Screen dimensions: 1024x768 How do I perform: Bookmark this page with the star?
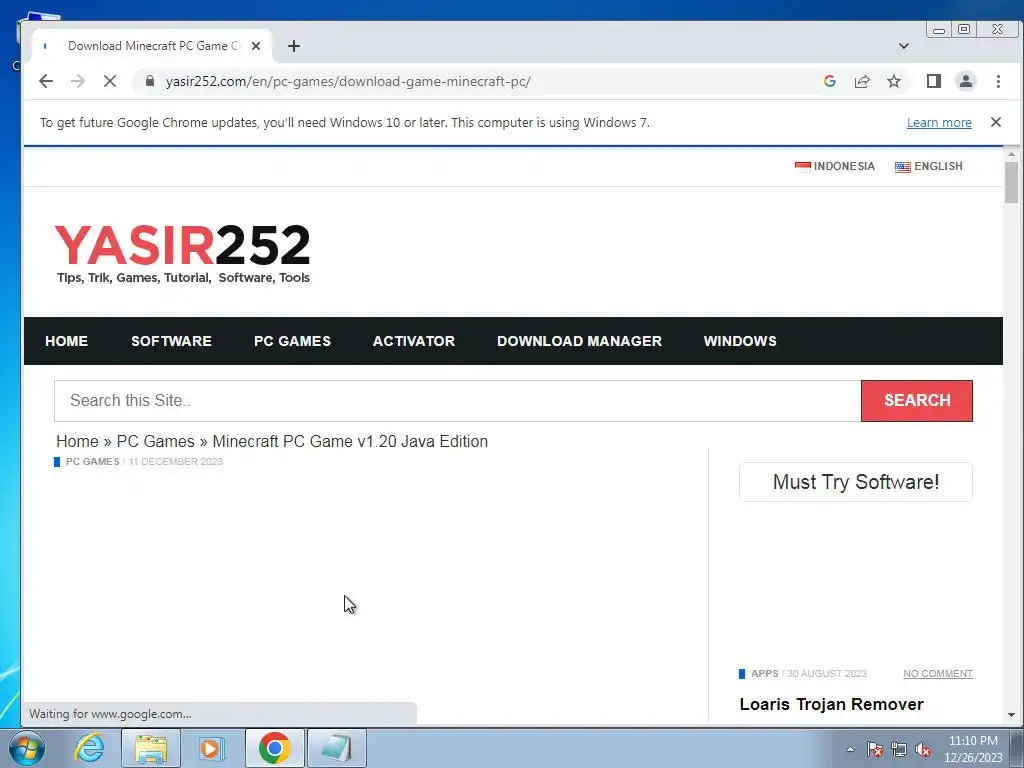(894, 81)
